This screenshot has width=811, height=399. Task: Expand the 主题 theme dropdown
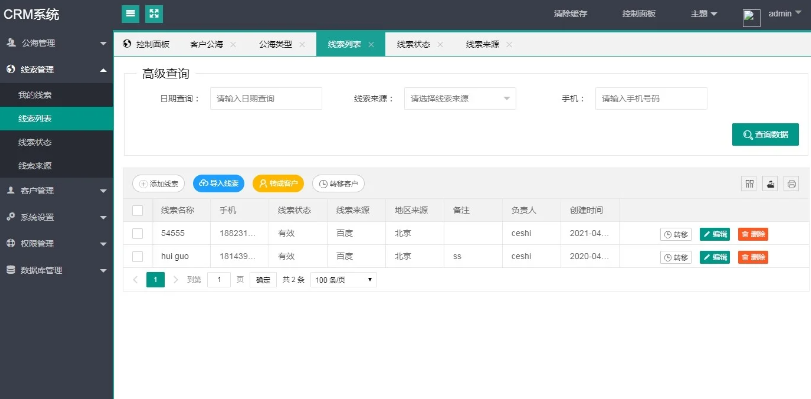[704, 14]
